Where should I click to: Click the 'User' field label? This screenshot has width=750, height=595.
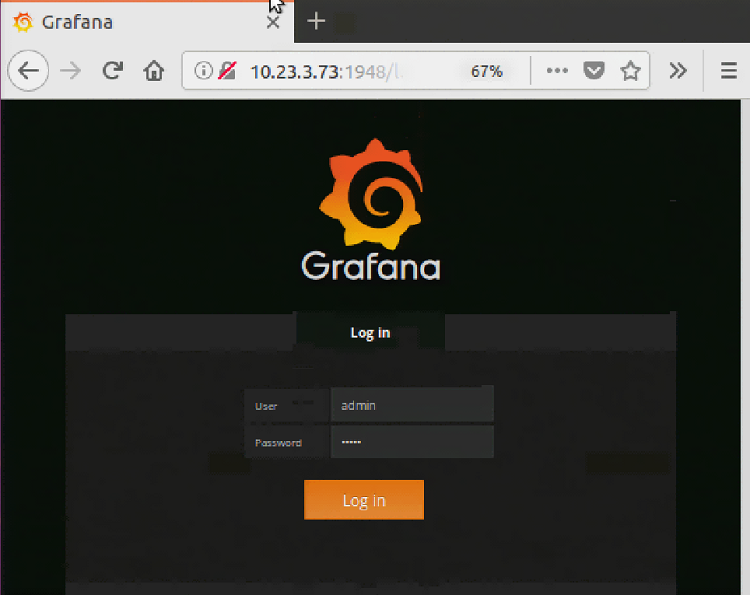pyautogui.click(x=266, y=406)
